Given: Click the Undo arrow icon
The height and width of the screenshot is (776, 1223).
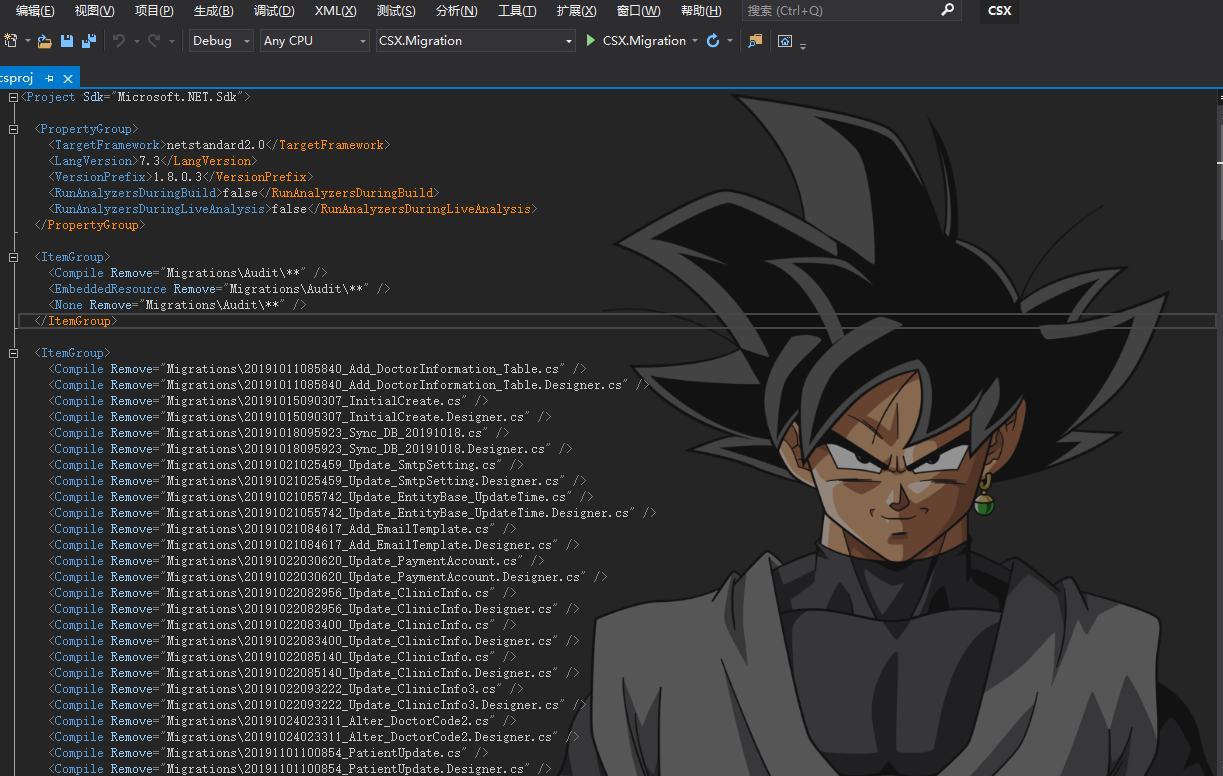Looking at the screenshot, I should 119,41.
